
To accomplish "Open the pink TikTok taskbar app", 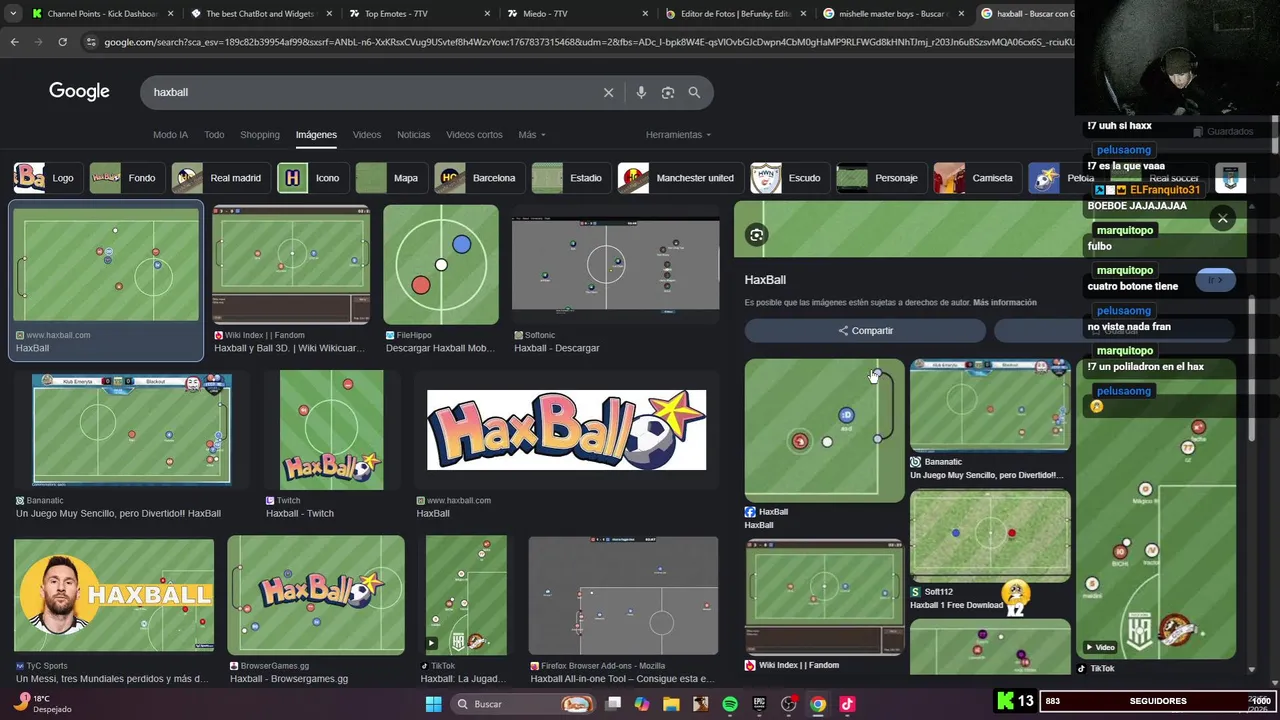I will [x=847, y=704].
